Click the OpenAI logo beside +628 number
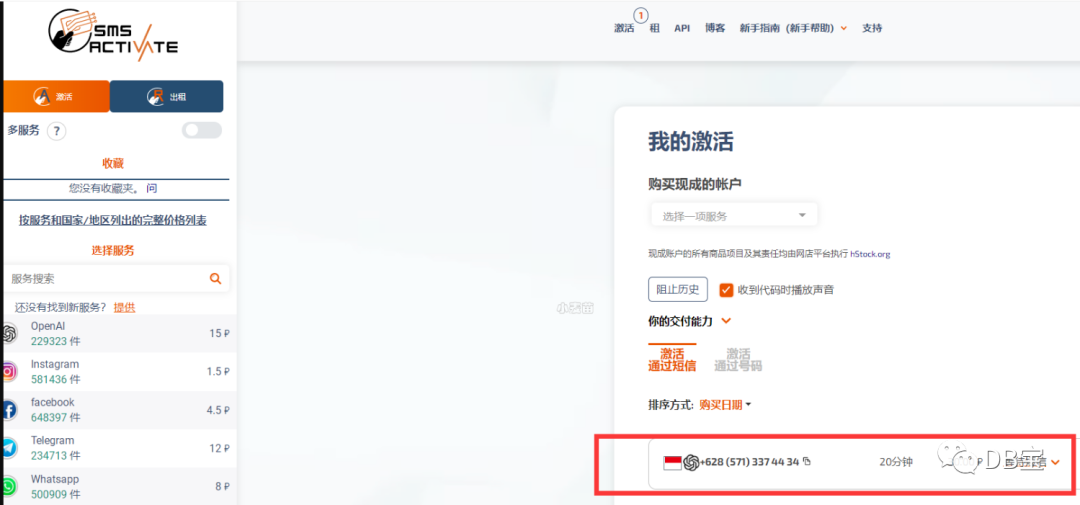Screen dimensions: 1080x505 pyautogui.click(x=692, y=462)
